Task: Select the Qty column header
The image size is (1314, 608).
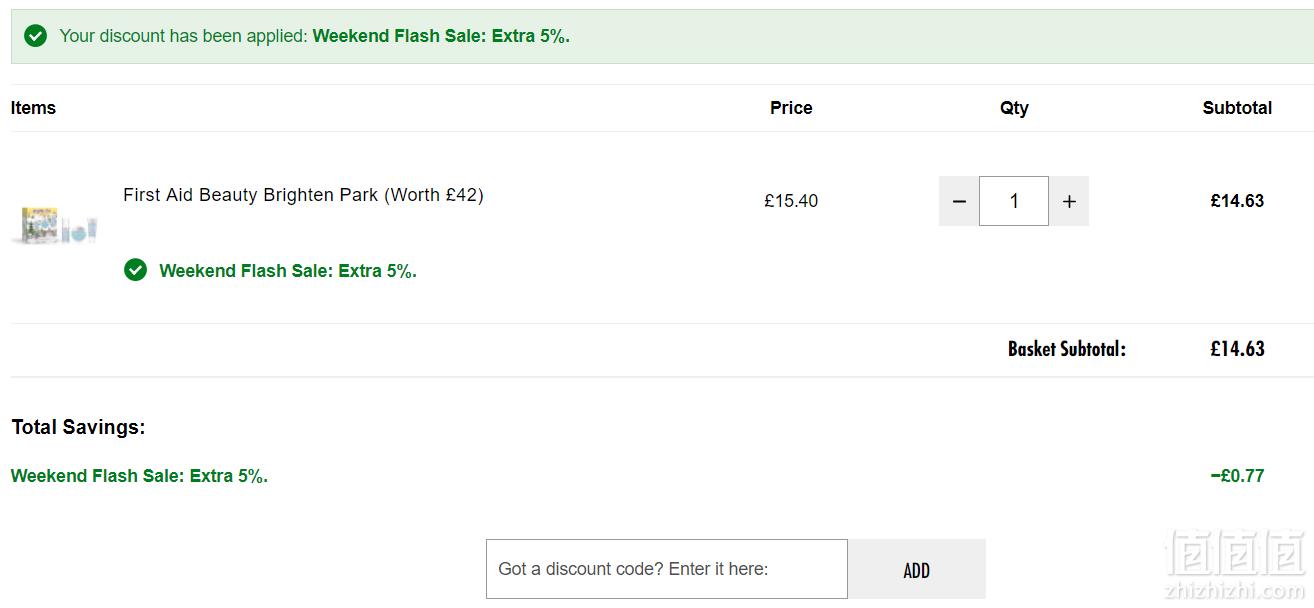Action: [1014, 108]
